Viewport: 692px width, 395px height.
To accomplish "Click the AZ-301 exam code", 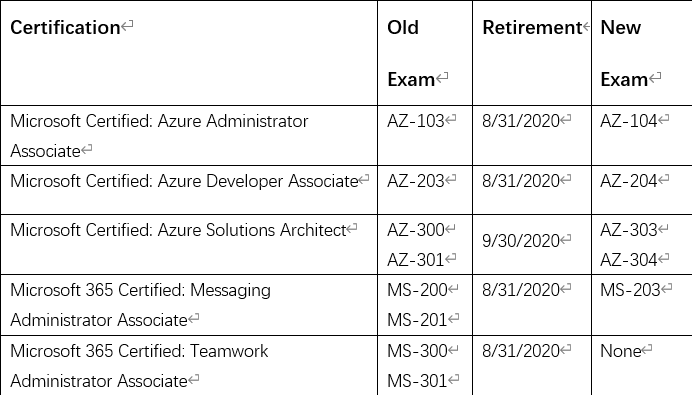I will [416, 260].
